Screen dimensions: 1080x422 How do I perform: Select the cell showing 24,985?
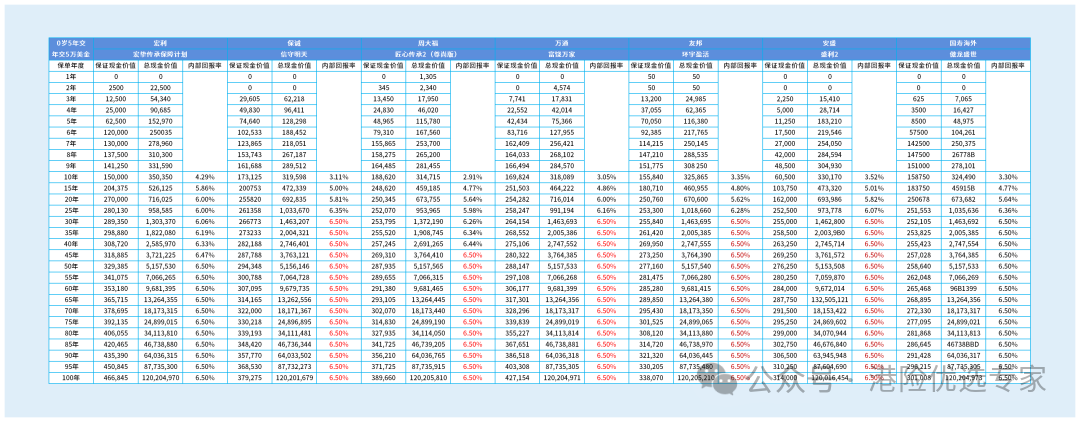pos(695,98)
